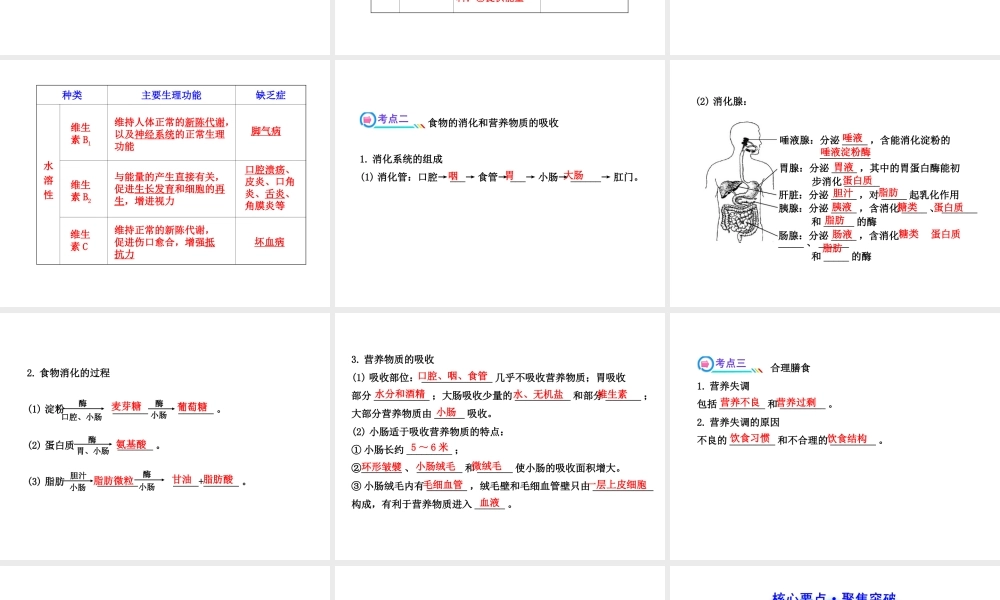Click the red answer 毛细血管
Image resolution: width=1000 pixels, height=600 pixels.
coord(443,485)
